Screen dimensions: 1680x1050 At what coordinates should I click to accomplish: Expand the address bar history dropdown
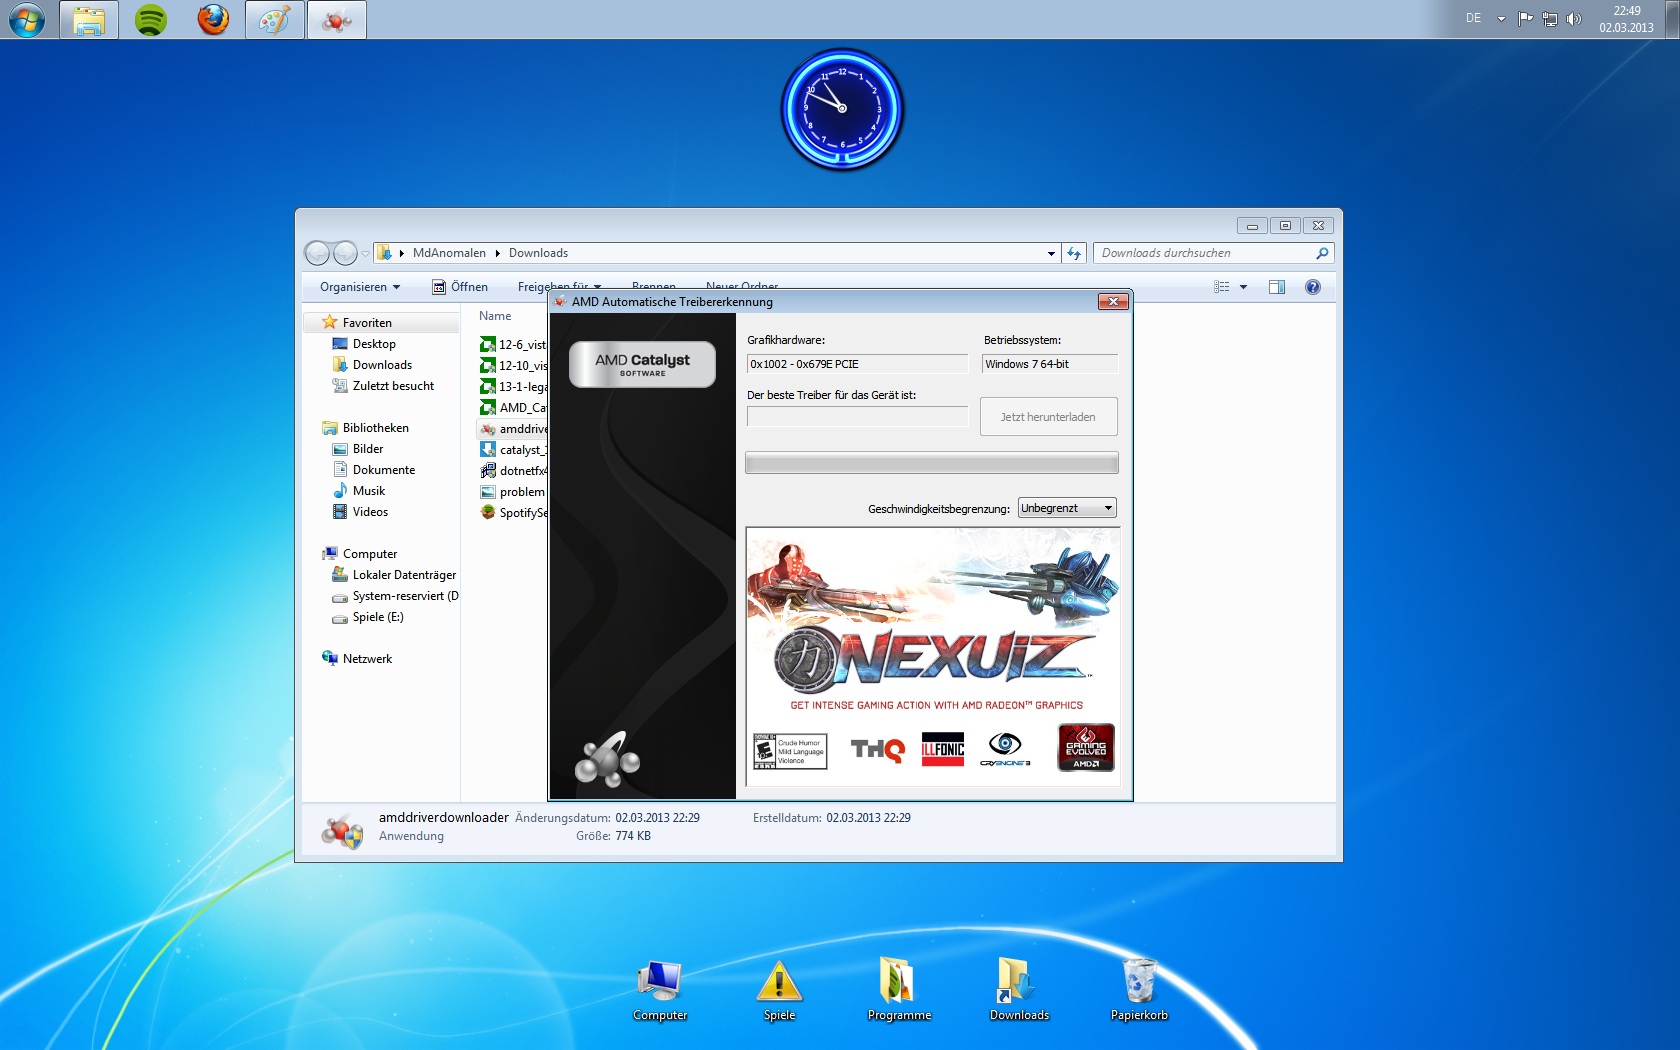[1051, 254]
